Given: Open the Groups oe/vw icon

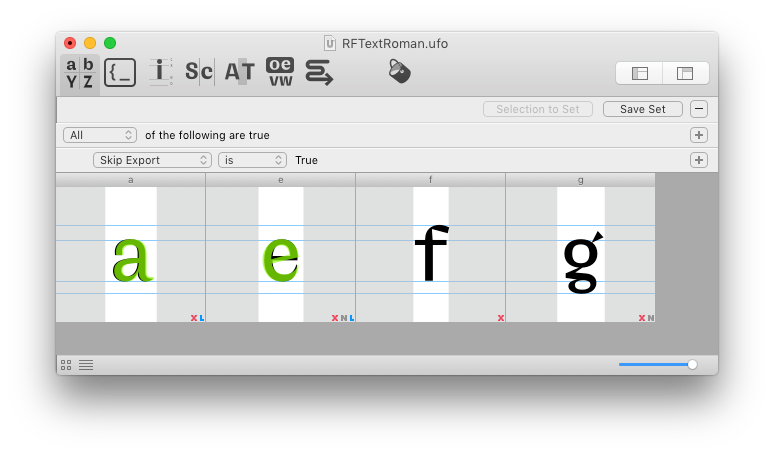Looking at the screenshot, I should coord(280,72).
